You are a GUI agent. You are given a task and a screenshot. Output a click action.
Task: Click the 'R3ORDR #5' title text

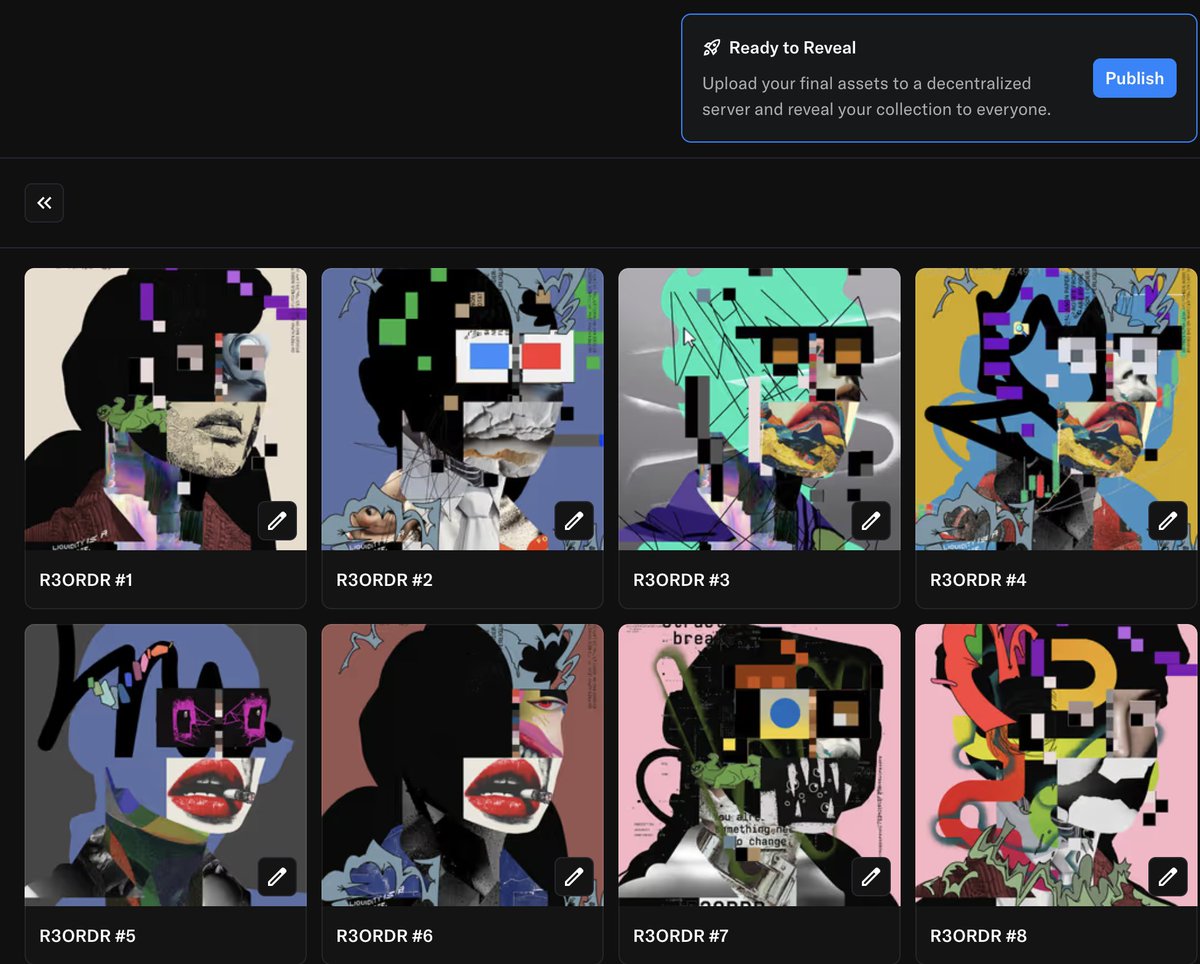click(87, 936)
